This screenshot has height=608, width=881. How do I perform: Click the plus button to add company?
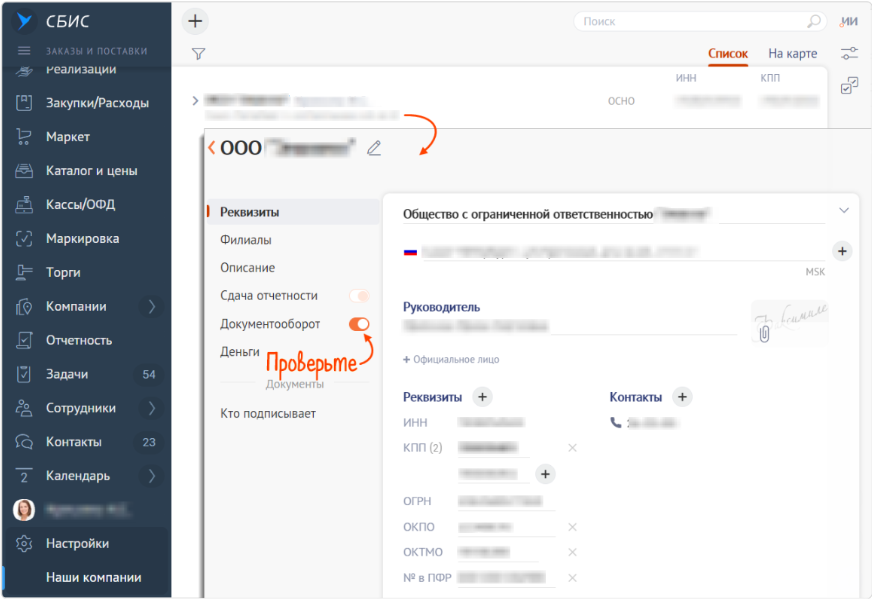197,21
